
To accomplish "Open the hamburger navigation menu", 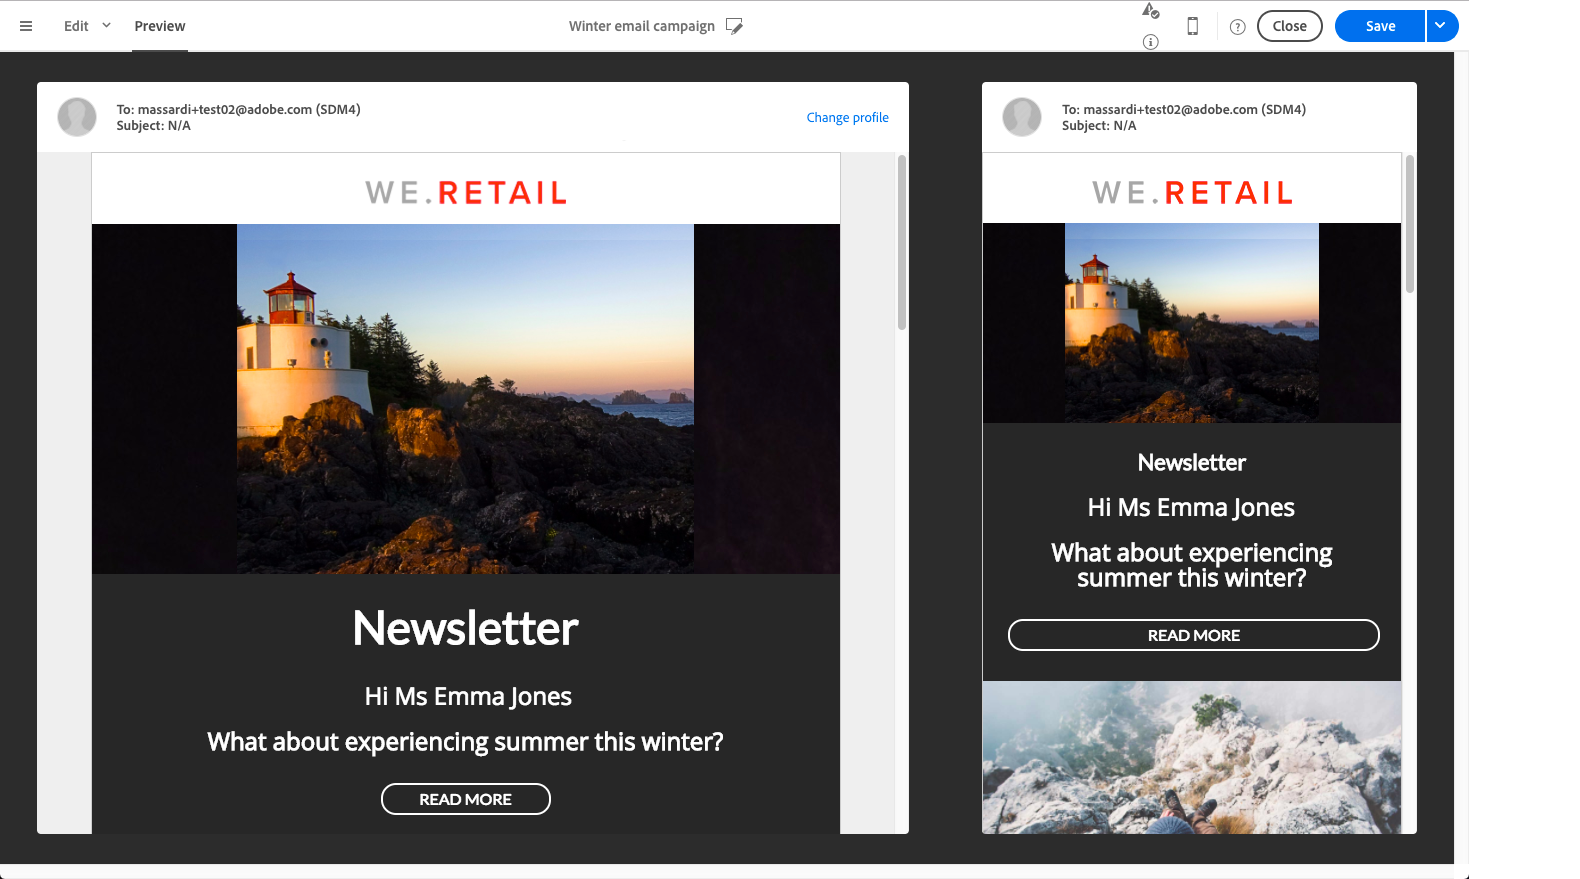I will coord(26,26).
